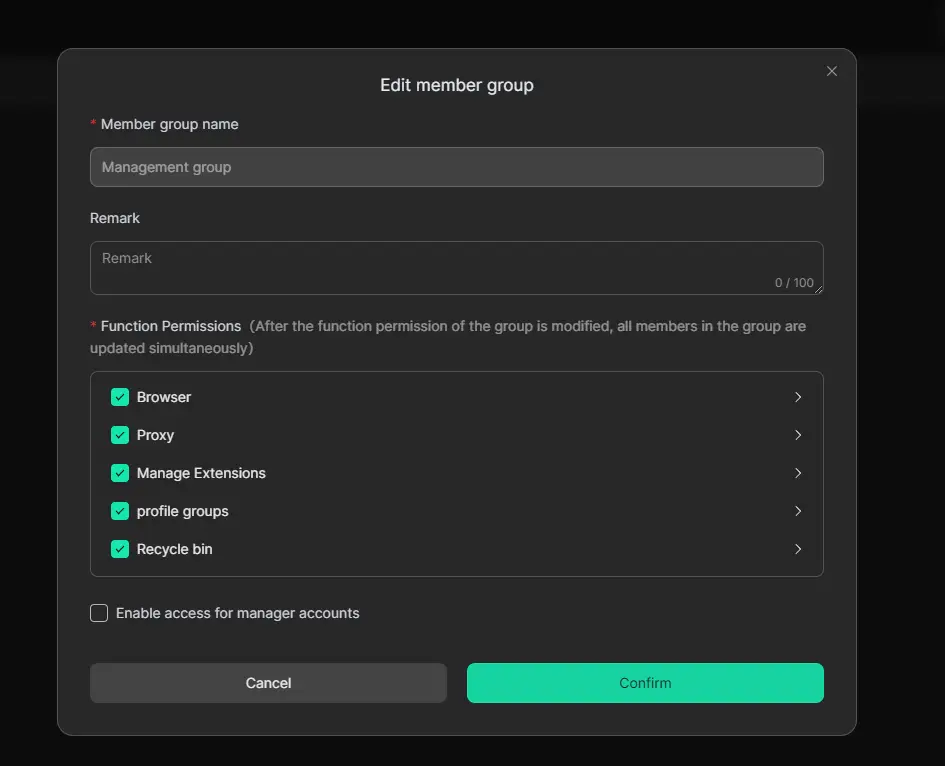The height and width of the screenshot is (766, 945).
Task: Grab the Remark box resize handle
Action: pyautogui.click(x=819, y=290)
